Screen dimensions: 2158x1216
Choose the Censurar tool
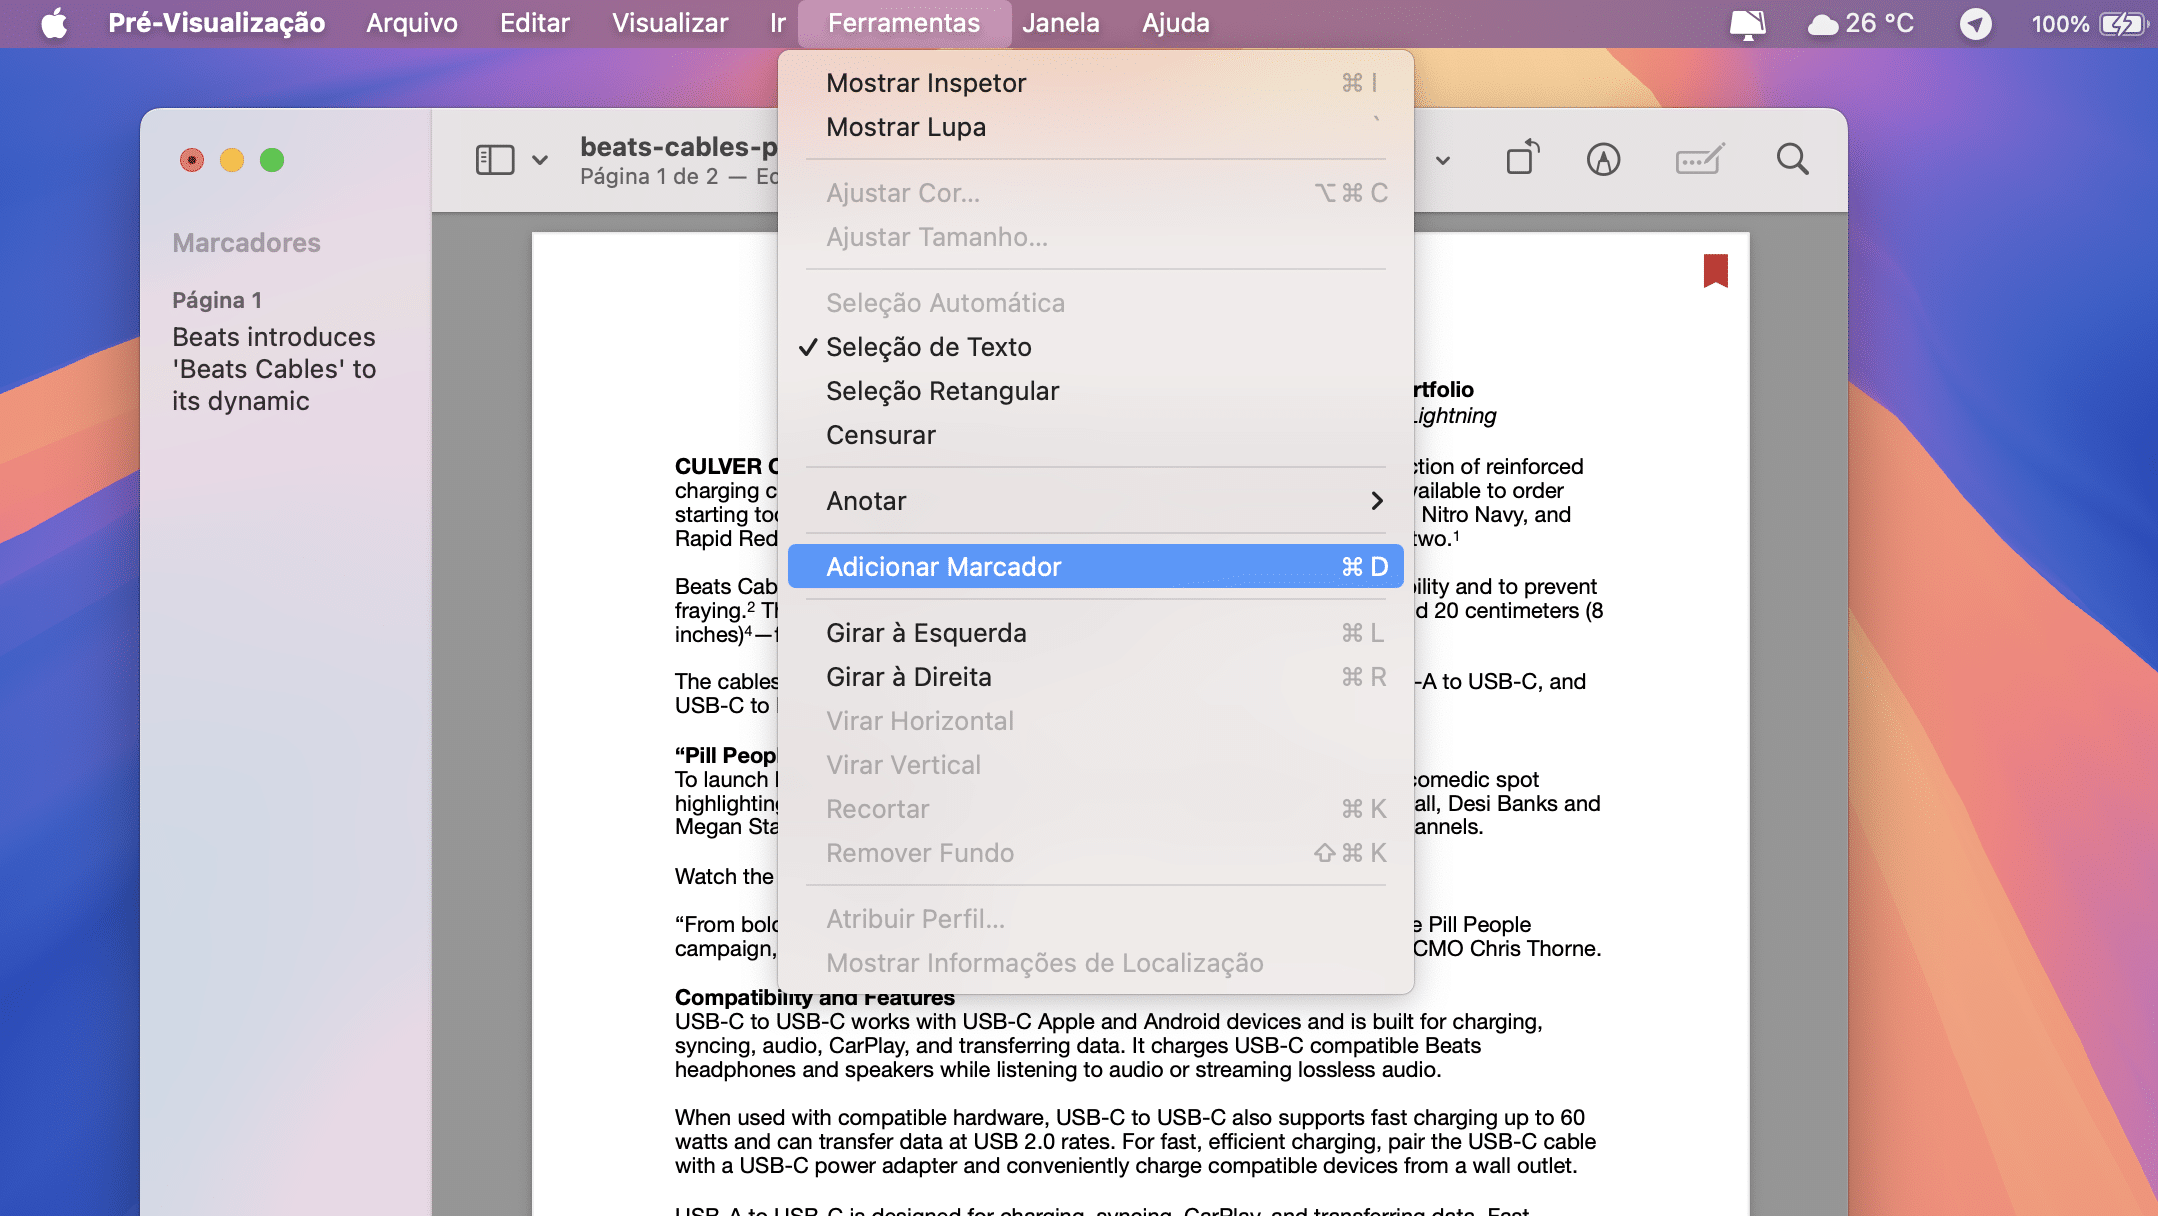pyautogui.click(x=1096, y=435)
